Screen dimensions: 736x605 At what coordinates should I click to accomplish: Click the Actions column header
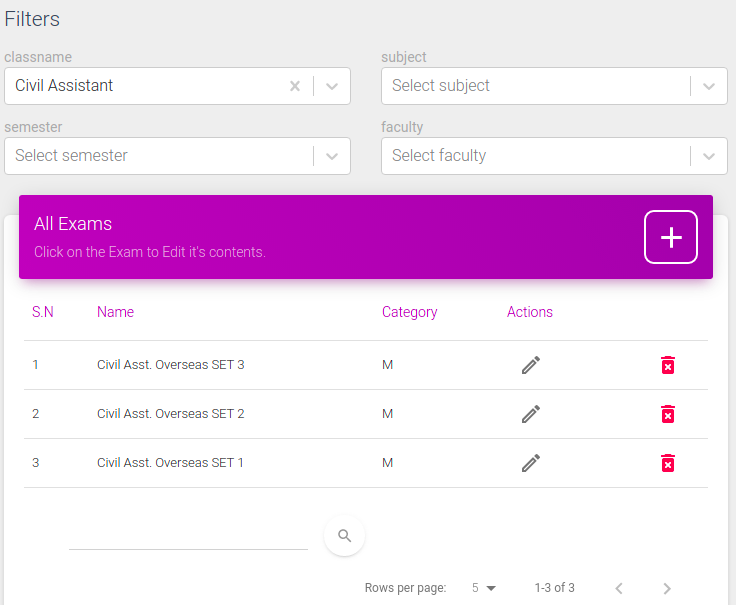529,312
